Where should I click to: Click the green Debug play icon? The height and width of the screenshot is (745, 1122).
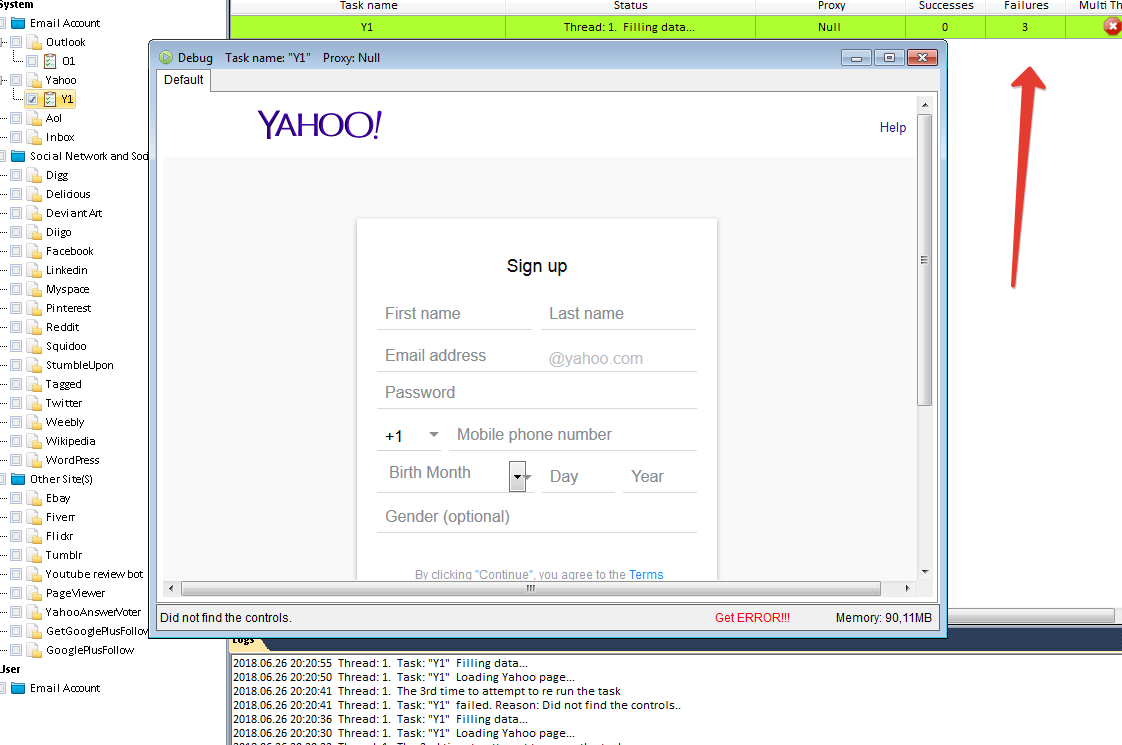166,58
